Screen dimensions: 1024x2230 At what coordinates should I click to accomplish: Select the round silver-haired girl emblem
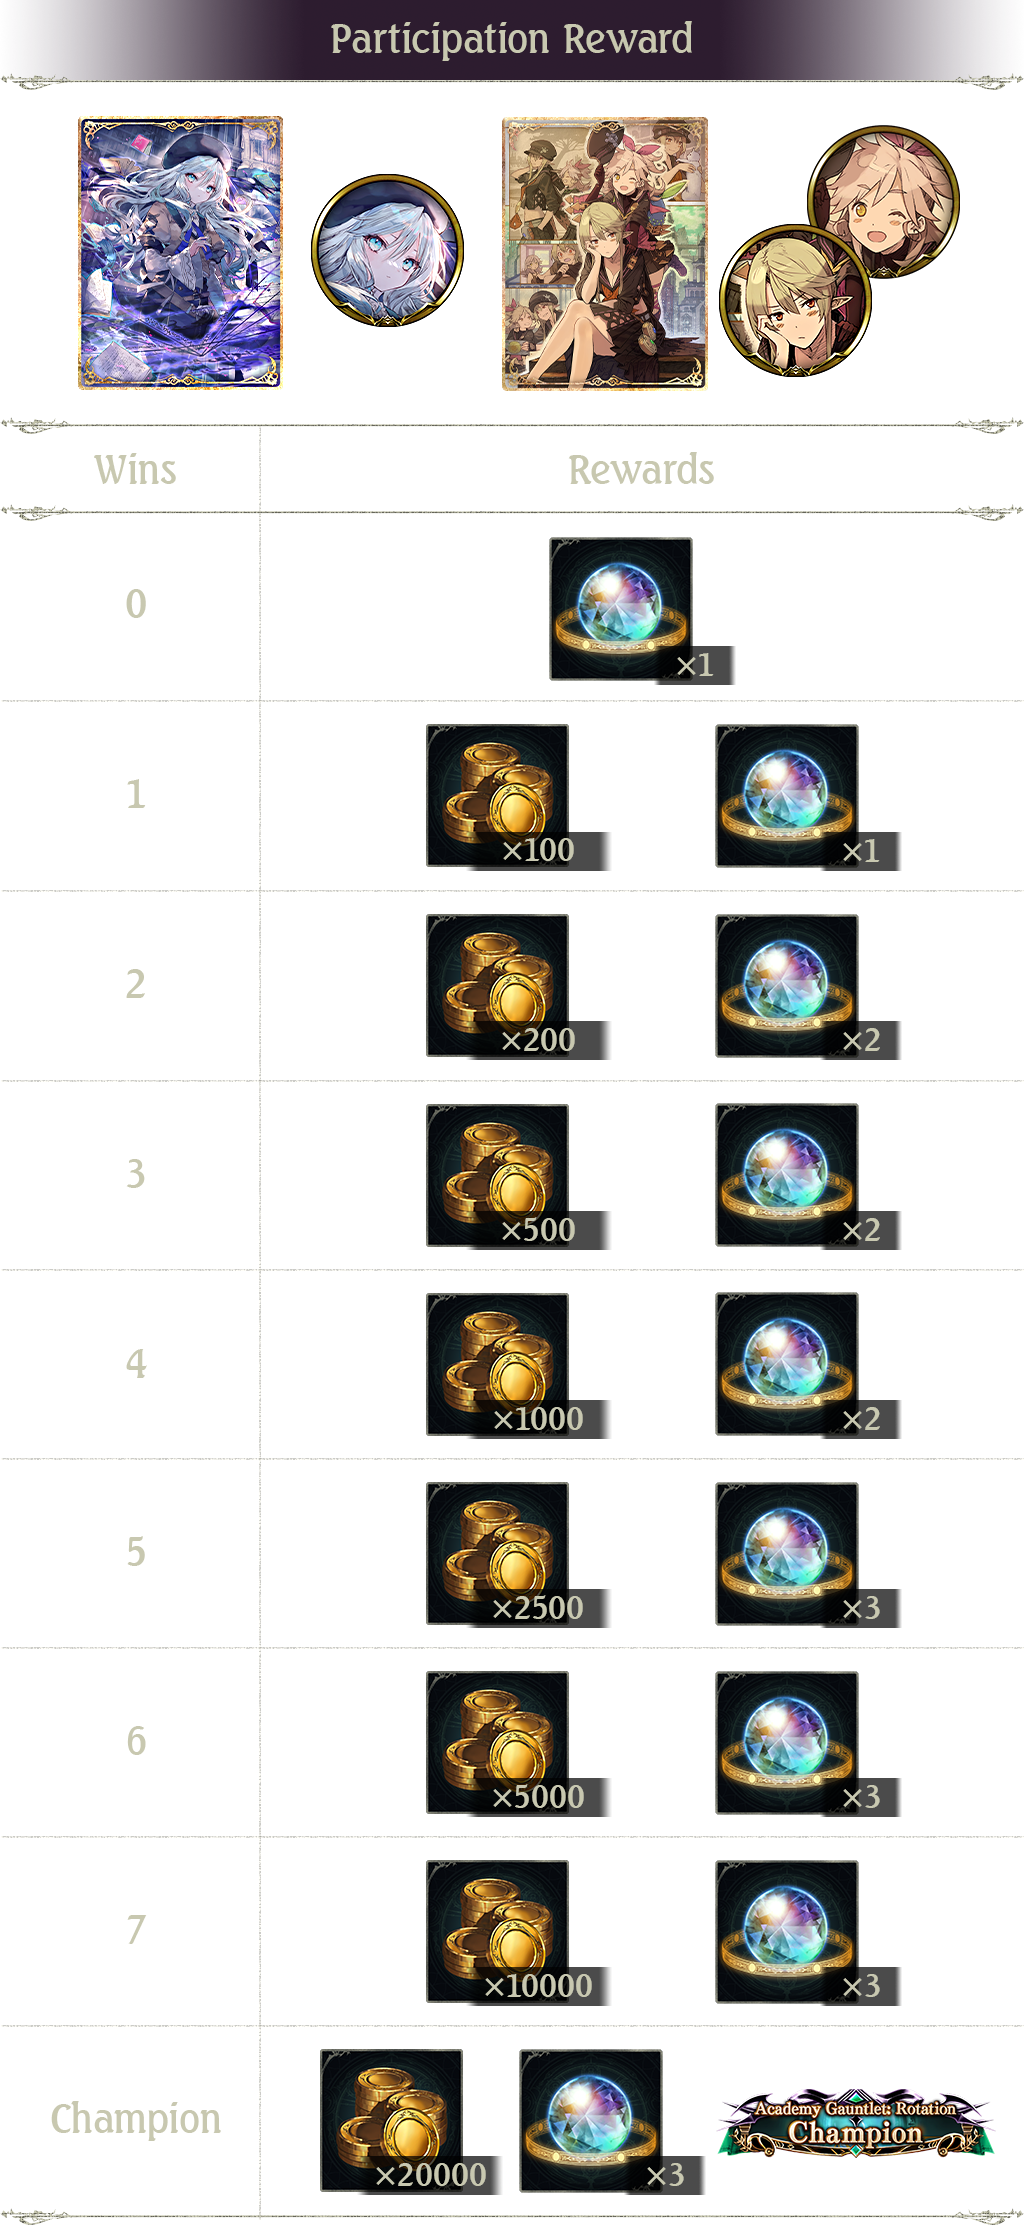click(388, 251)
